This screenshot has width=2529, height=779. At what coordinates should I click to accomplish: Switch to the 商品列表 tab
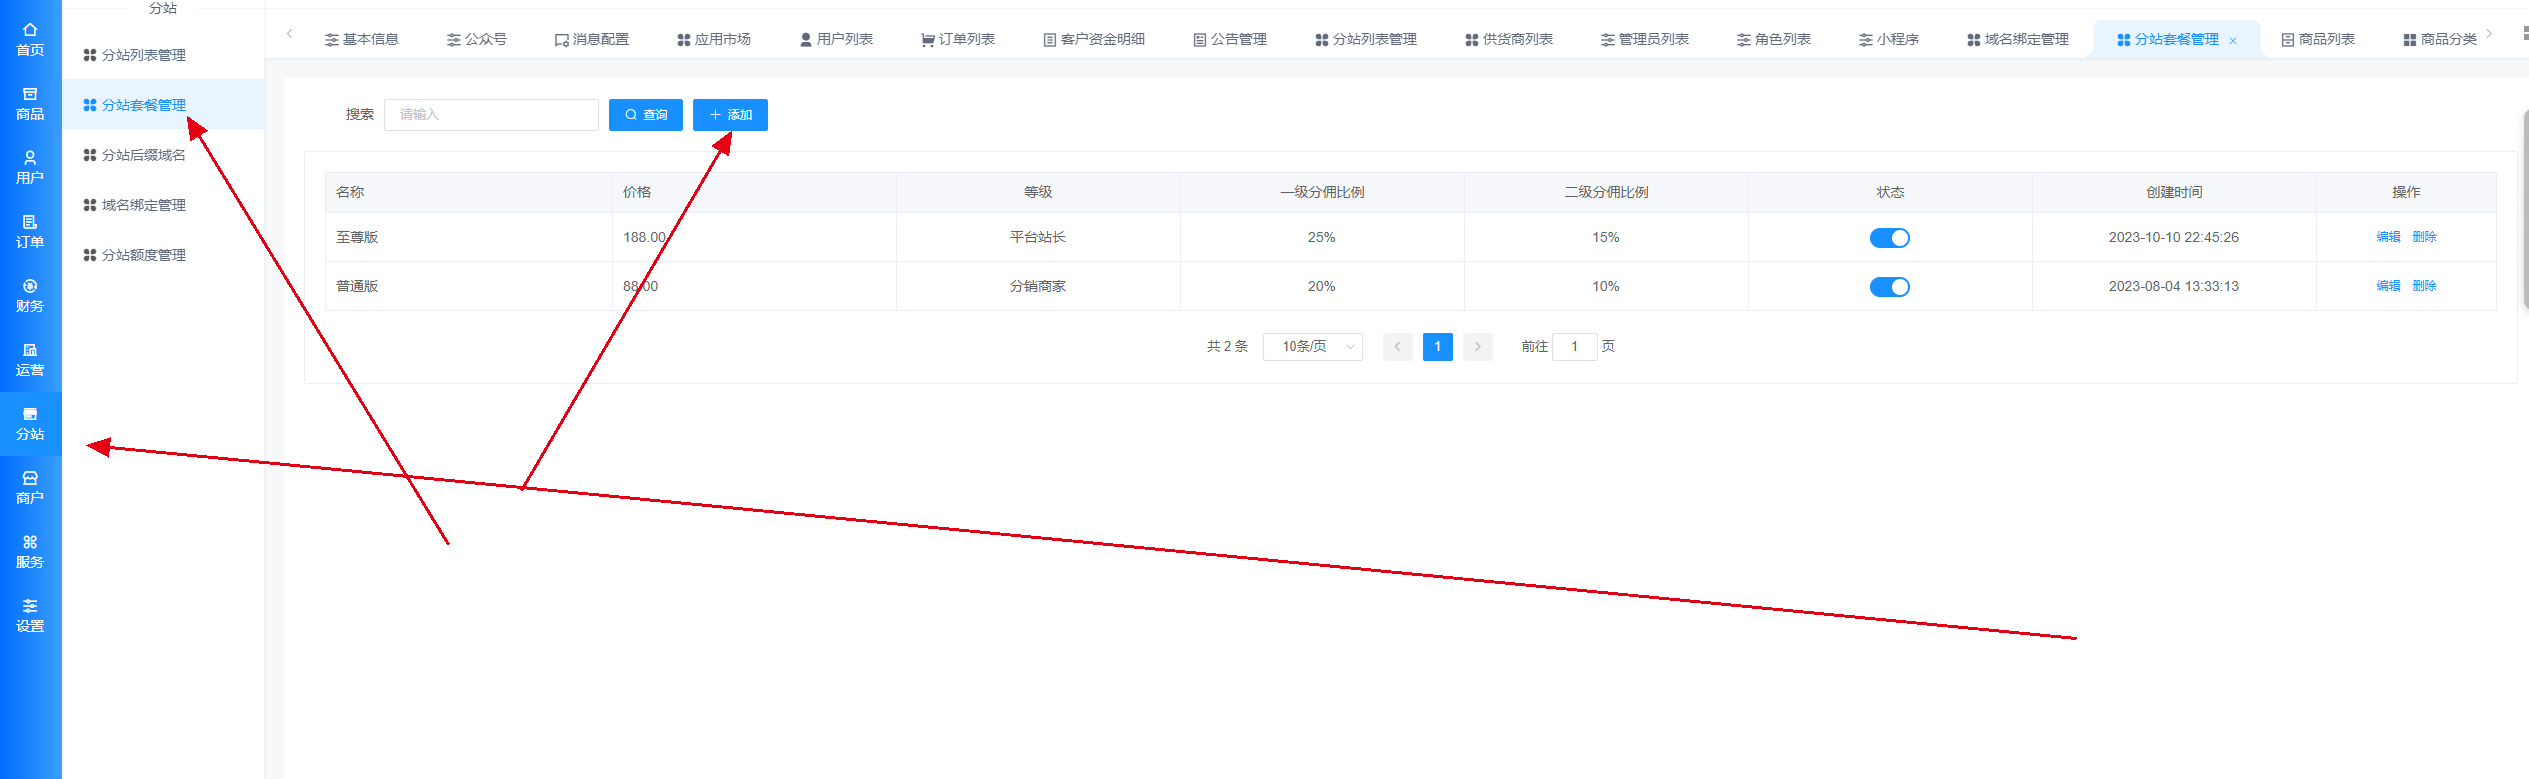(2317, 39)
